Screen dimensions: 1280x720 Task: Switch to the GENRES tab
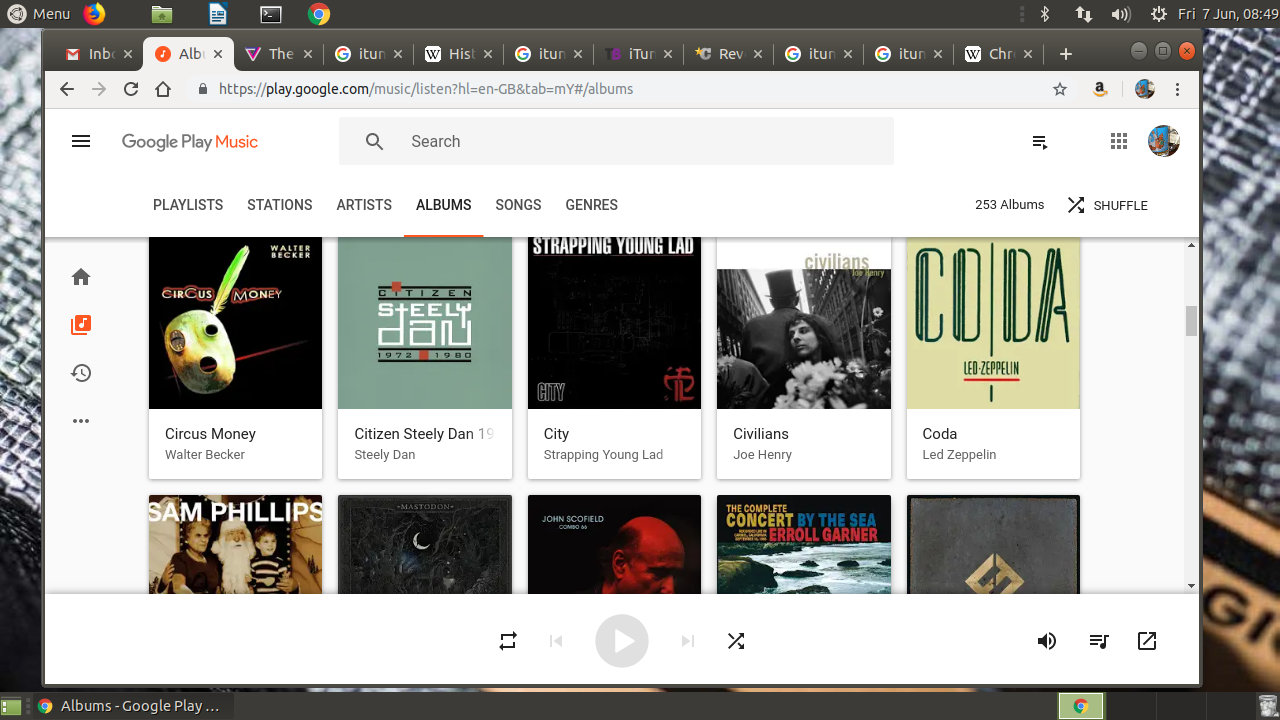click(x=592, y=205)
